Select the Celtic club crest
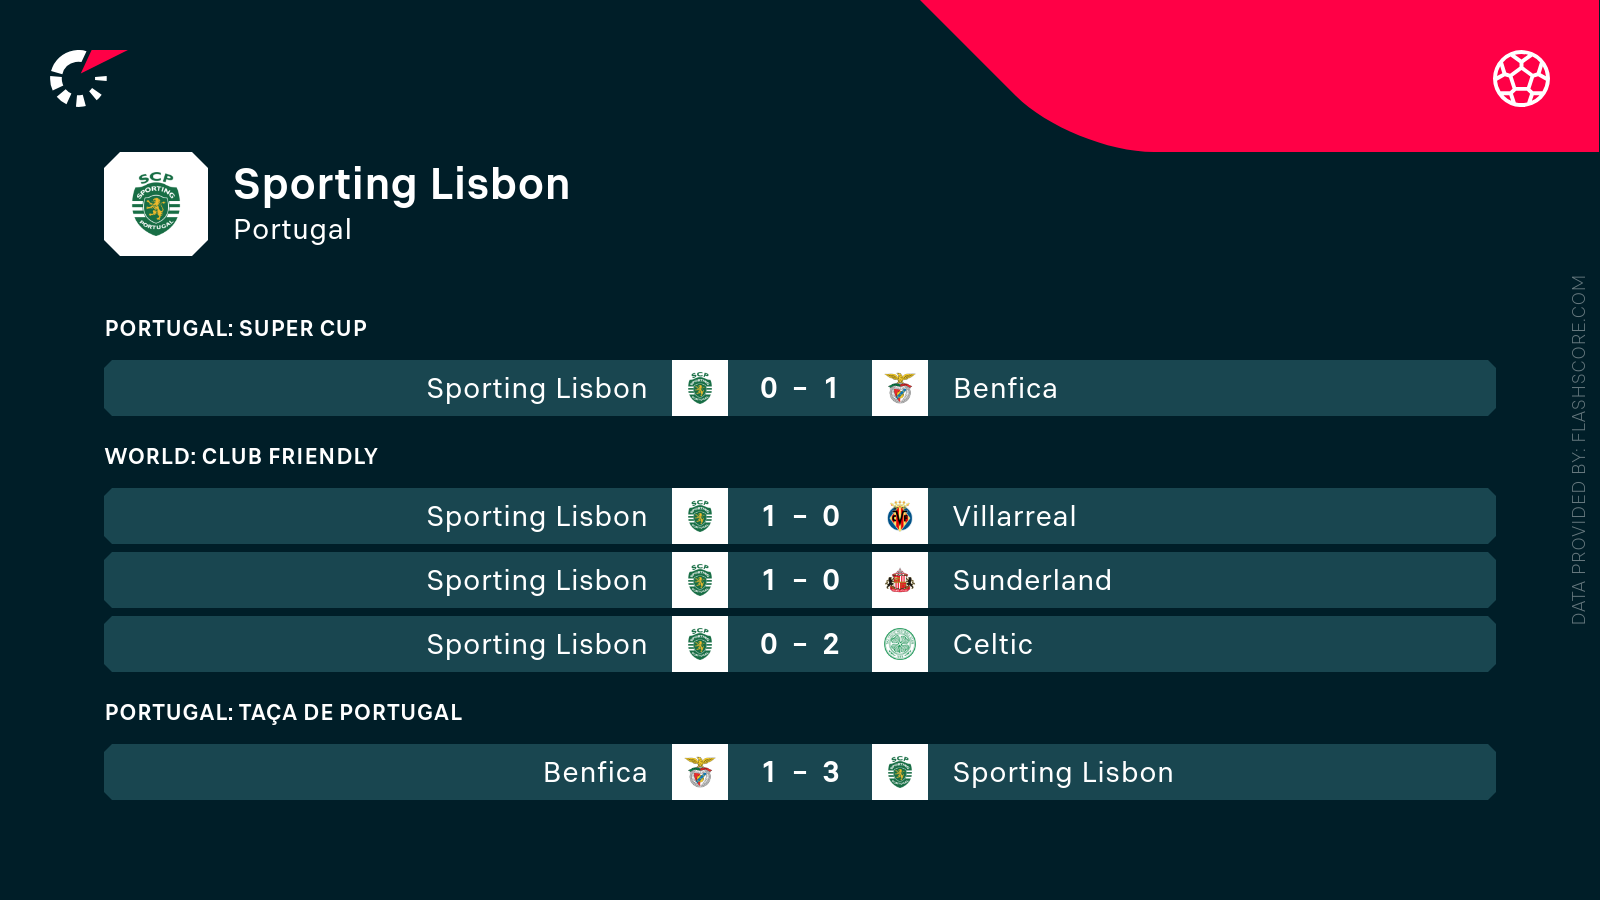 tap(900, 644)
